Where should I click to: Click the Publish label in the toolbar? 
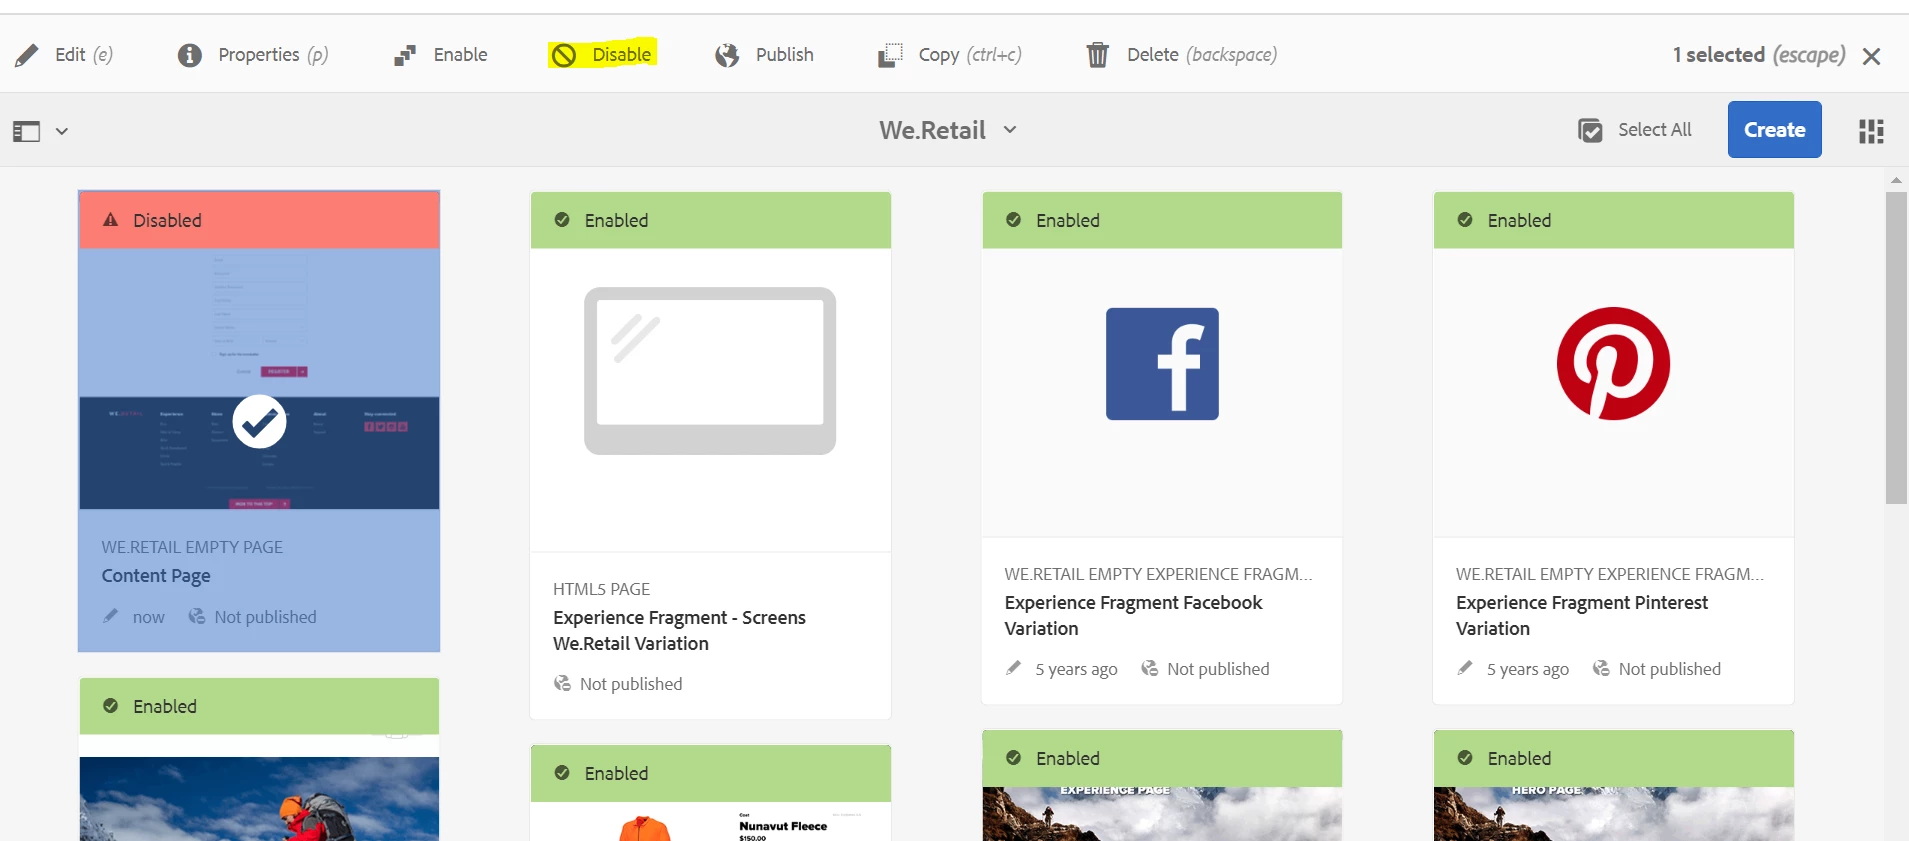pyautogui.click(x=784, y=55)
